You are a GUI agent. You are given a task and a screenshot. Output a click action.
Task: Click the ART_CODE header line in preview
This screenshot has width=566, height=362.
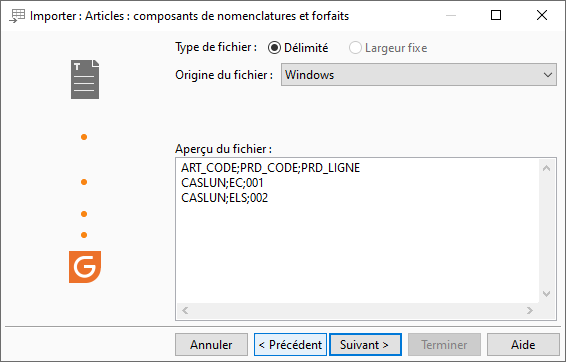pos(271,168)
